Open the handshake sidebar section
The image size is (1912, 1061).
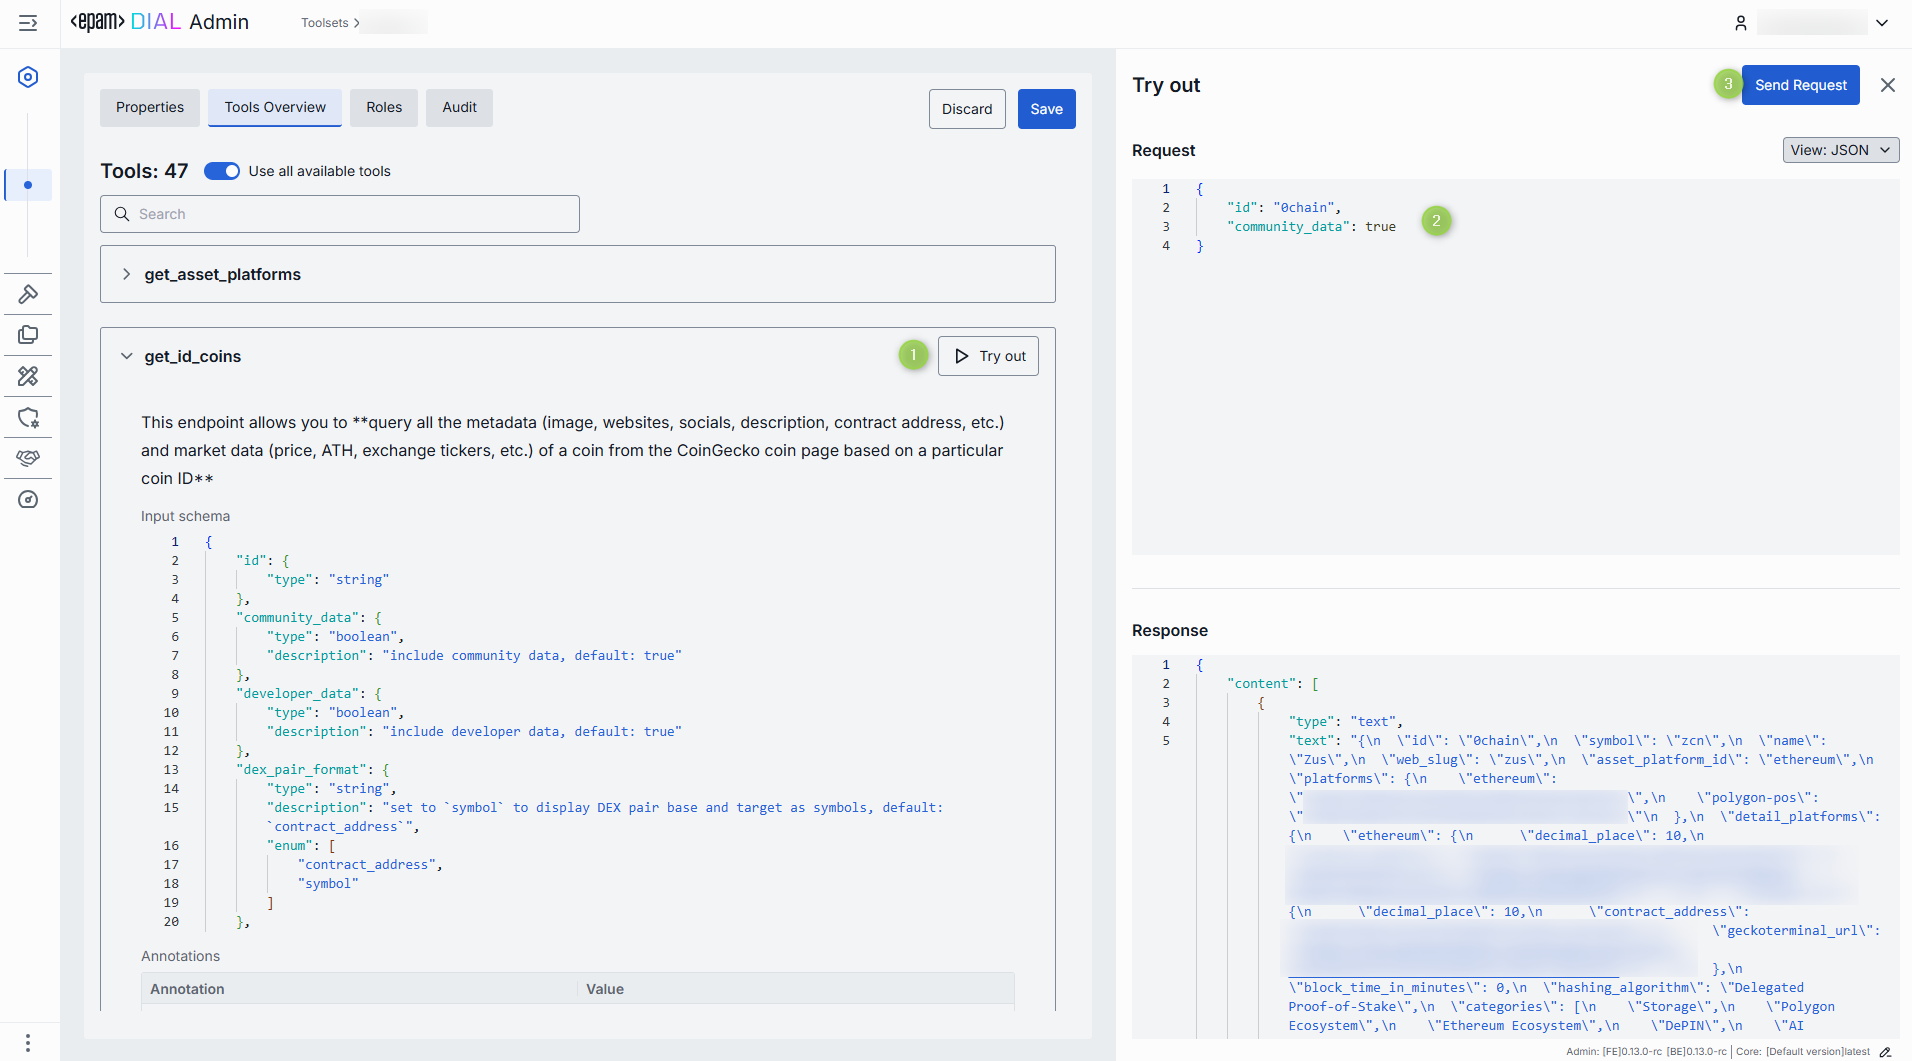pyautogui.click(x=28, y=458)
